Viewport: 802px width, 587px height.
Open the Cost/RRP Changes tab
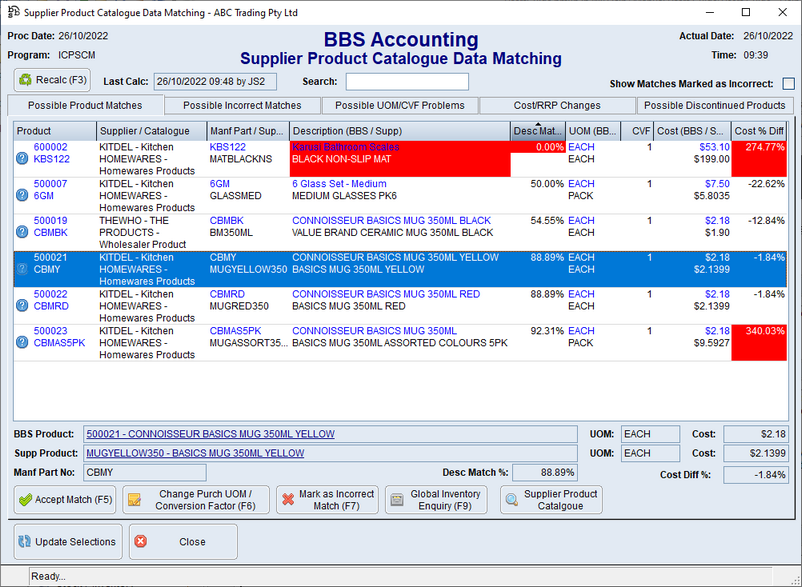click(x=558, y=105)
